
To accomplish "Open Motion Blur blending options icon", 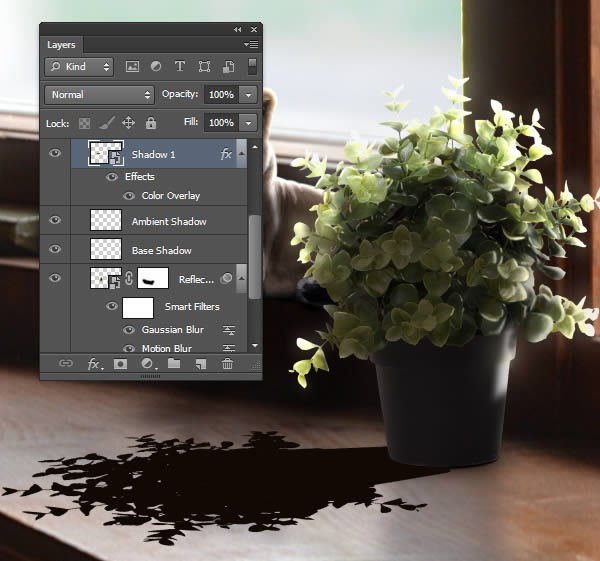I will point(229,348).
